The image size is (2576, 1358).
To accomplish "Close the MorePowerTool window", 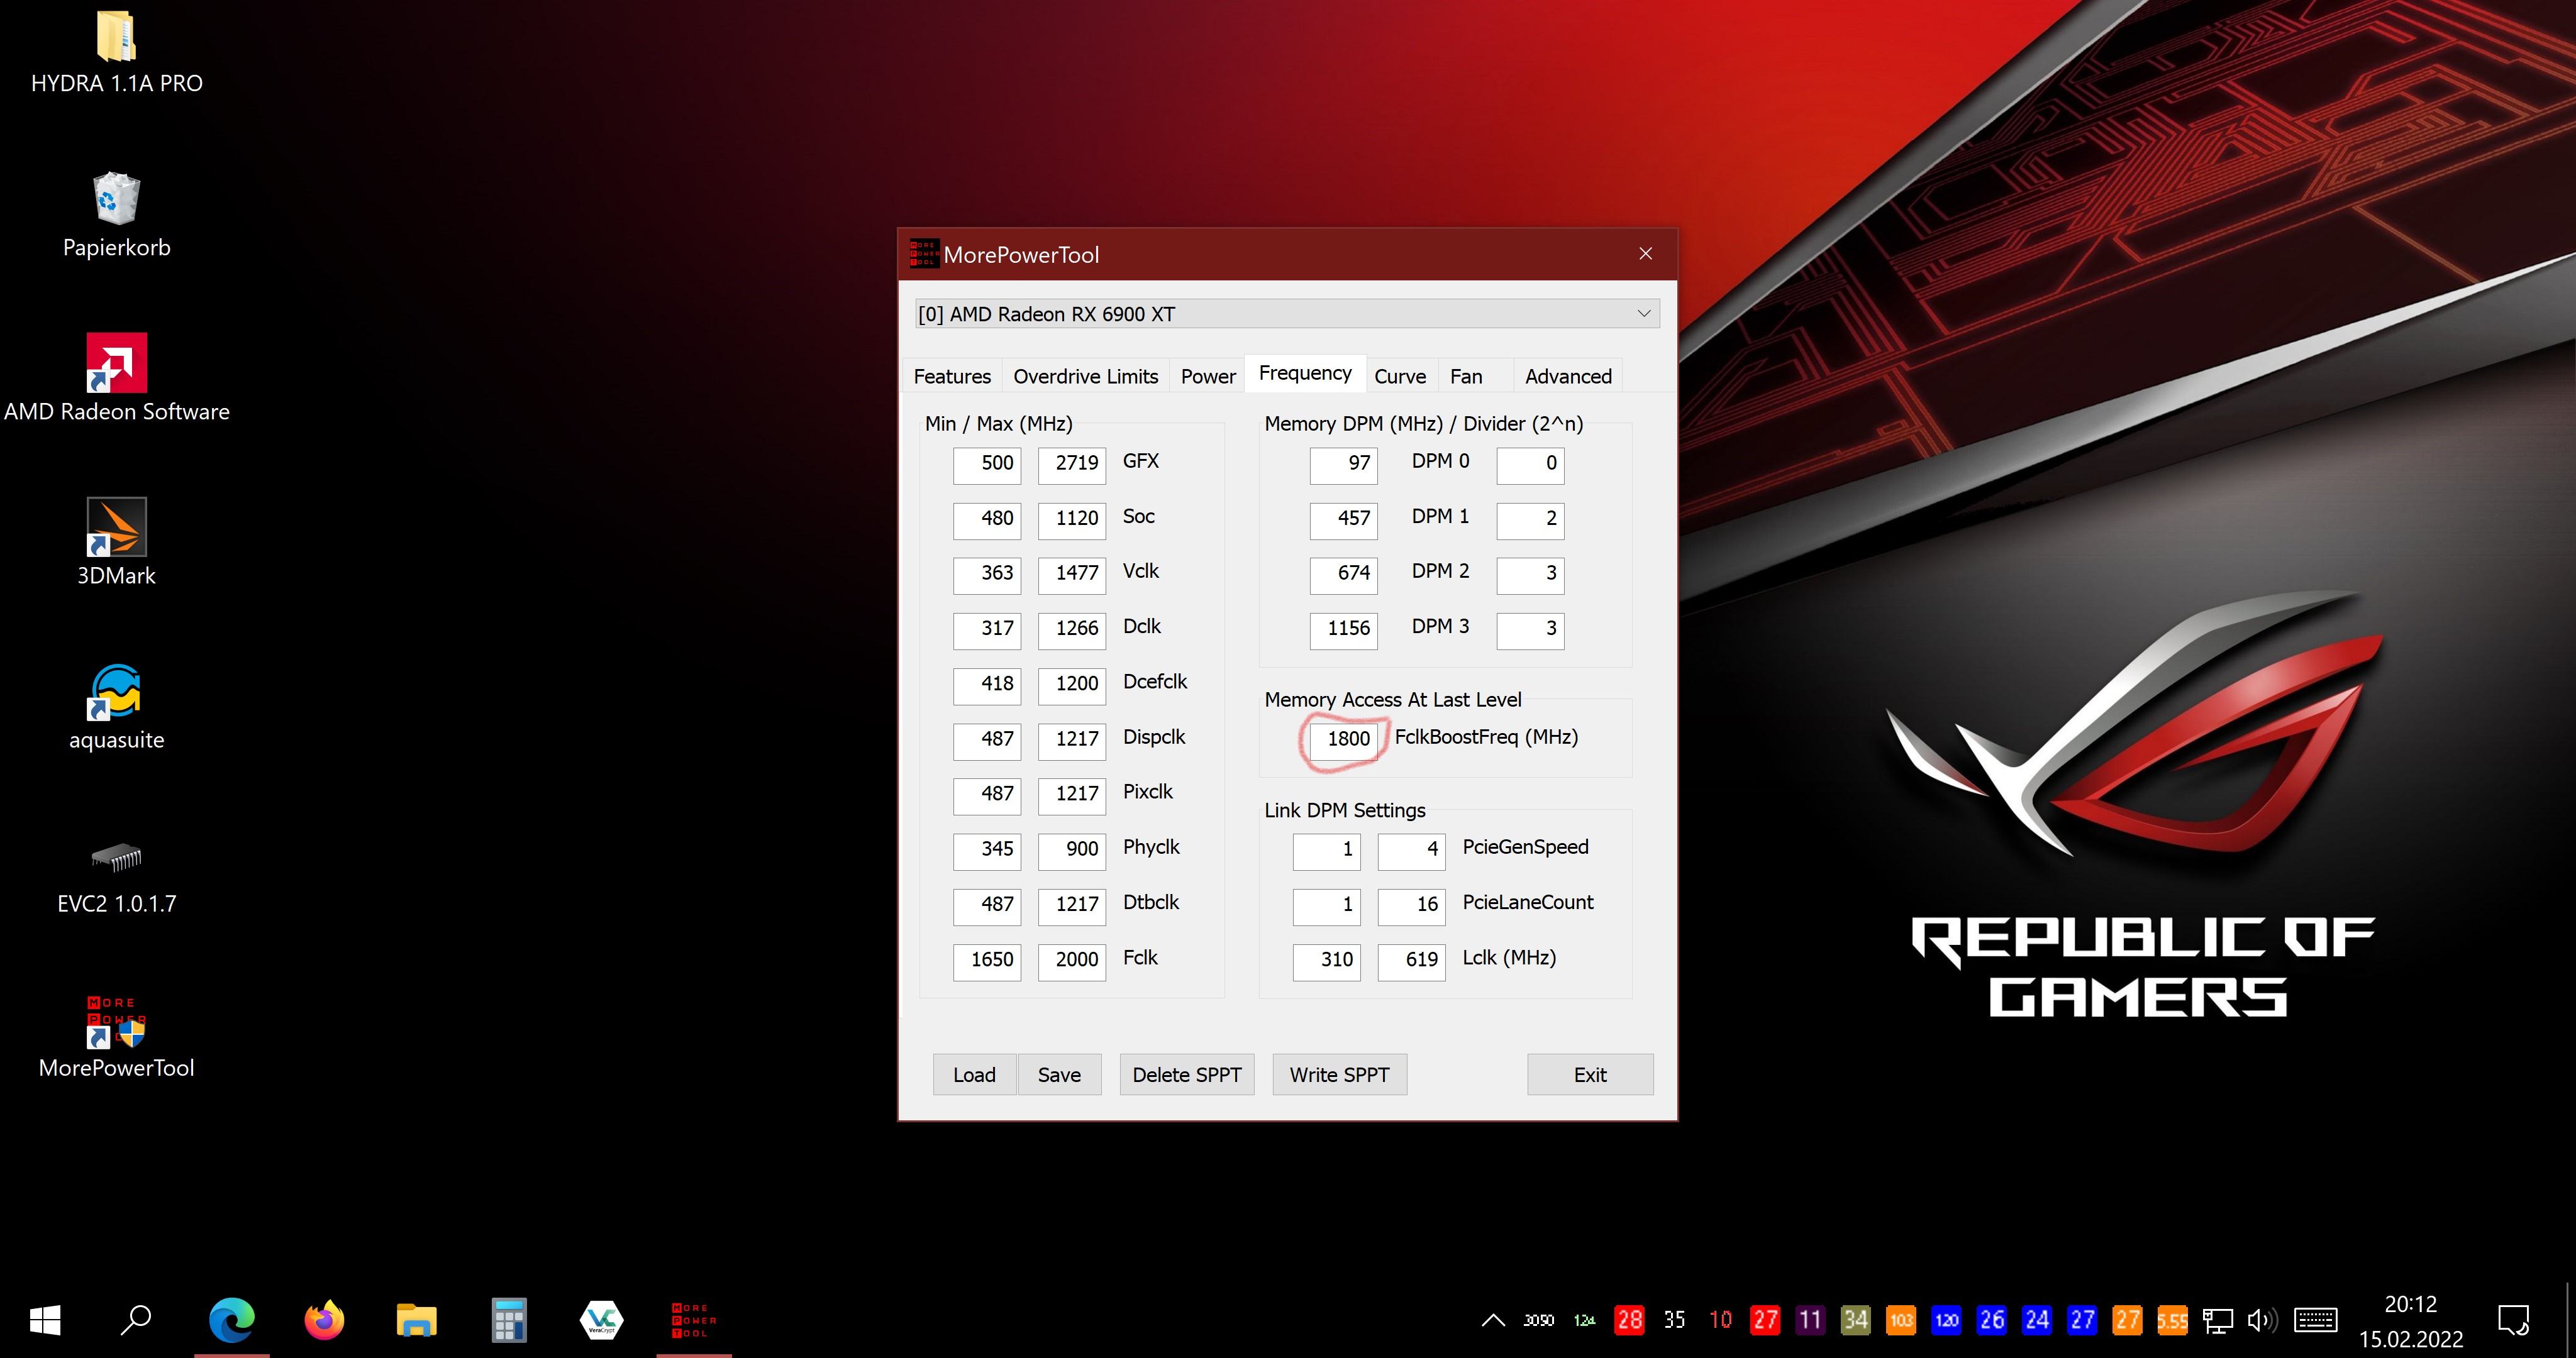I will [1646, 254].
